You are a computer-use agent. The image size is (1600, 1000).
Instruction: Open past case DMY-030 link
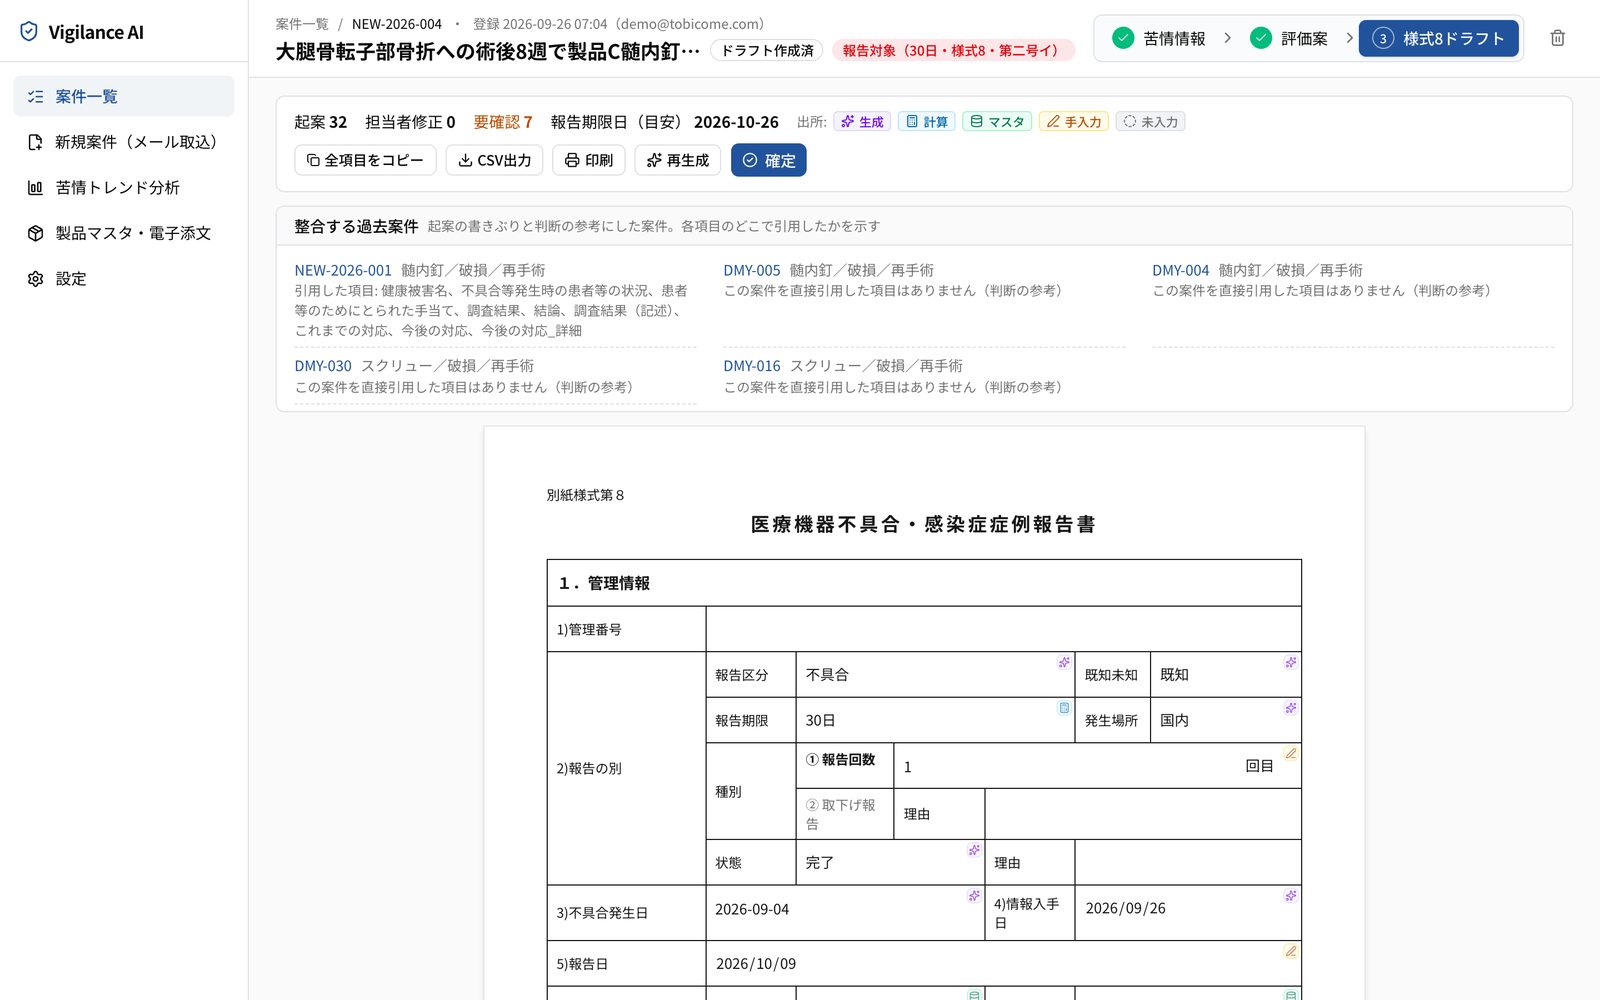click(323, 366)
